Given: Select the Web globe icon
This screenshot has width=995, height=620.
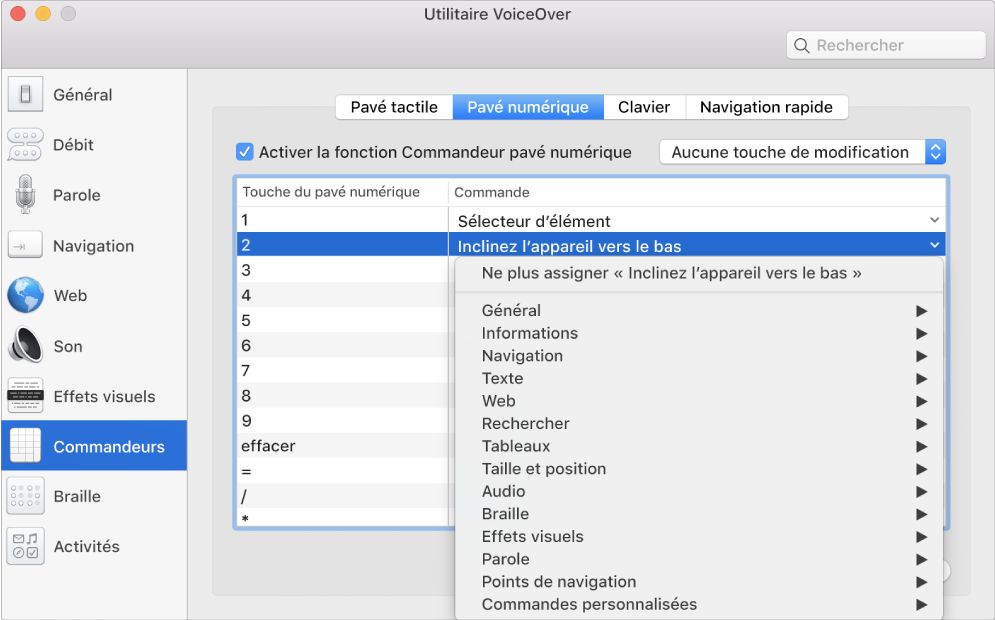Looking at the screenshot, I should point(25,296).
